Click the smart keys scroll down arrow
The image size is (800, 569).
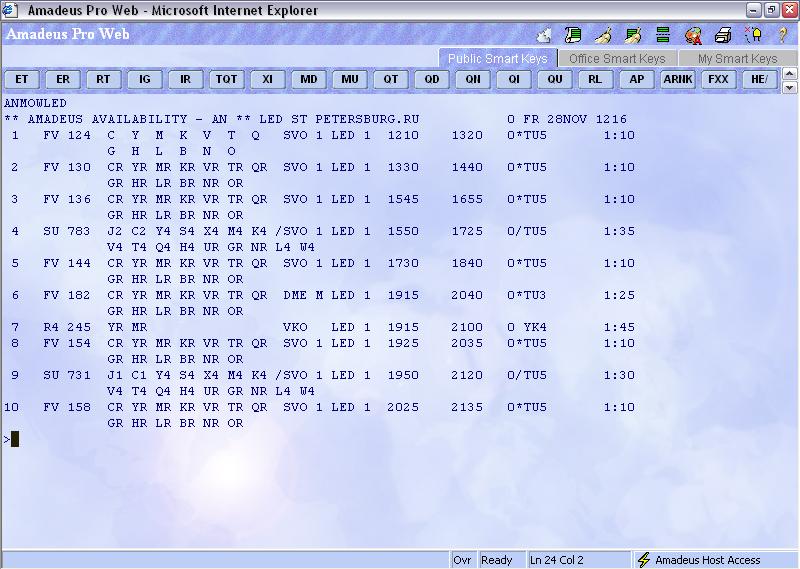click(789, 87)
